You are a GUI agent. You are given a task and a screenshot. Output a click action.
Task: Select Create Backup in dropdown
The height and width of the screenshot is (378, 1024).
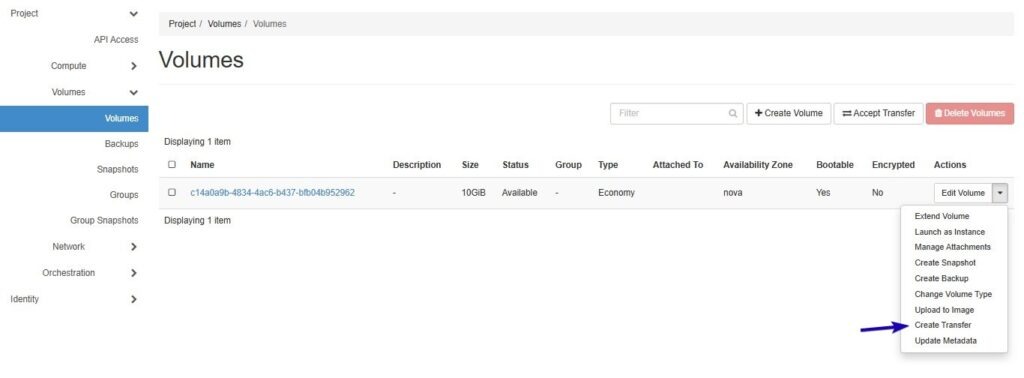941,278
